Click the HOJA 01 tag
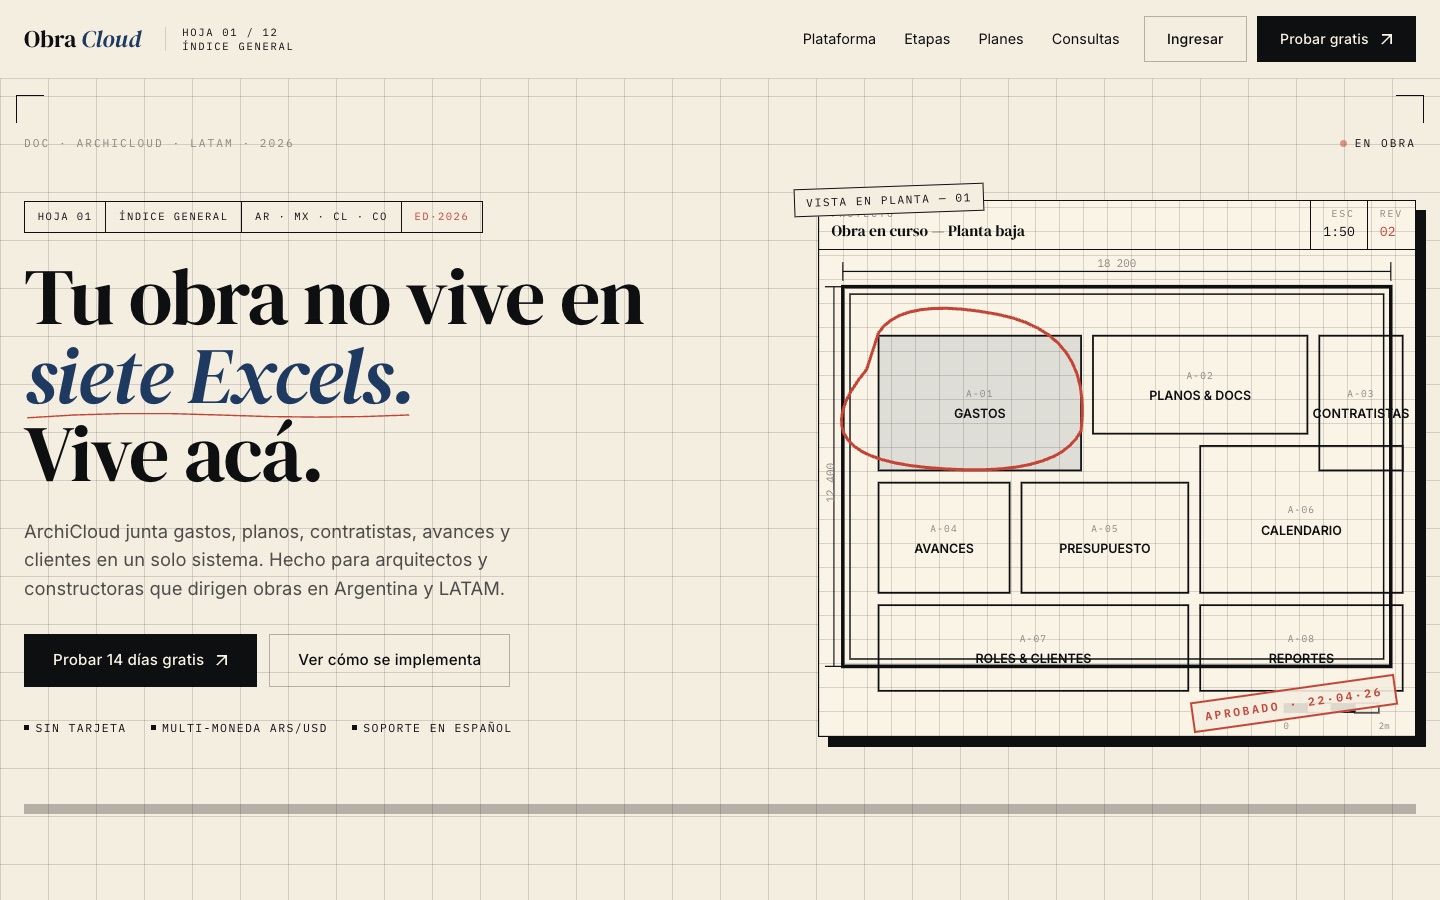This screenshot has height=900, width=1440. coord(65,217)
